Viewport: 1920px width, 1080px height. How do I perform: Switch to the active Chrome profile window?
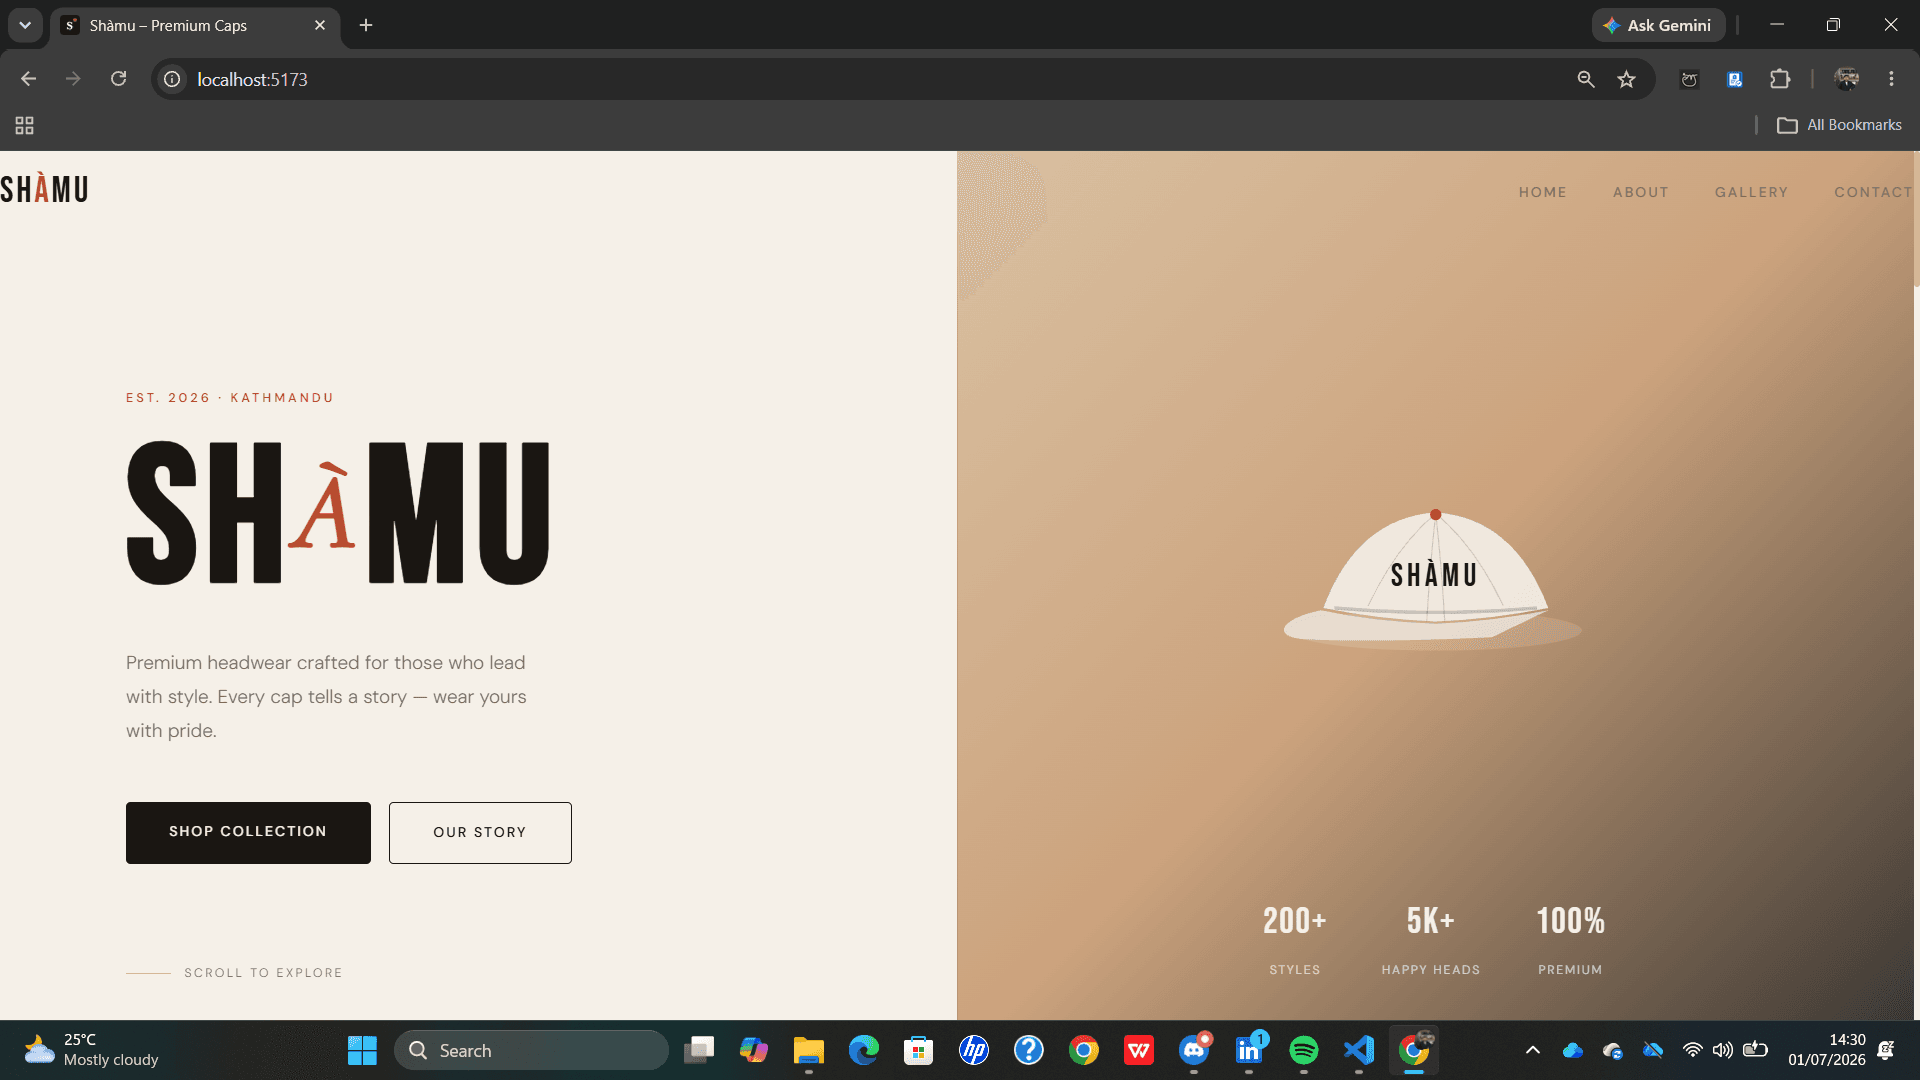pos(1414,1050)
